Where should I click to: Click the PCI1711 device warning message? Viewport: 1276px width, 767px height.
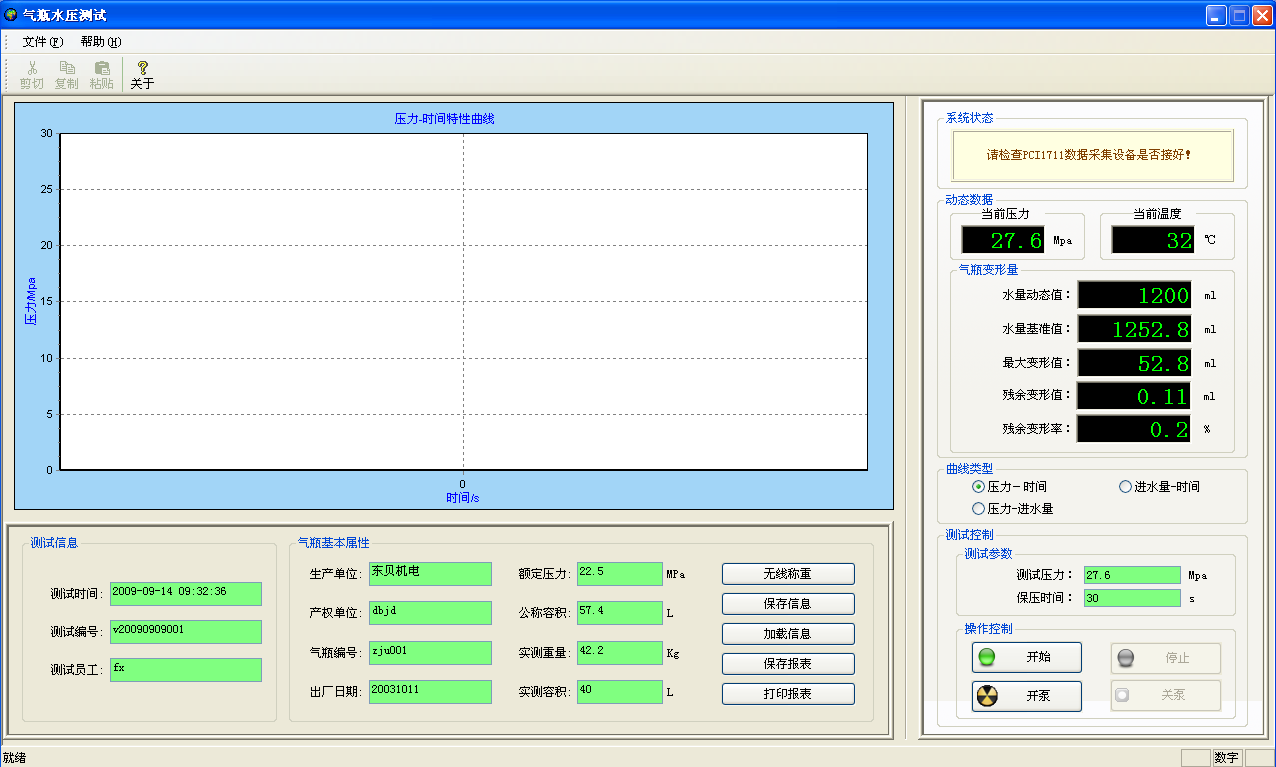click(x=1092, y=155)
